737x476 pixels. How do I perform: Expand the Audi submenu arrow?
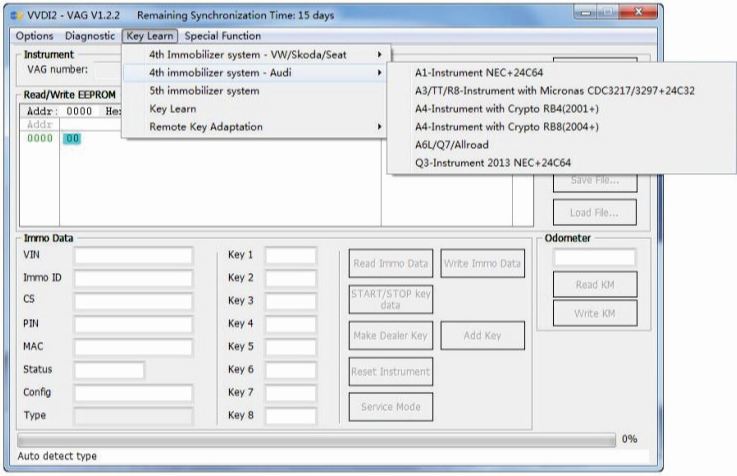[x=379, y=73]
